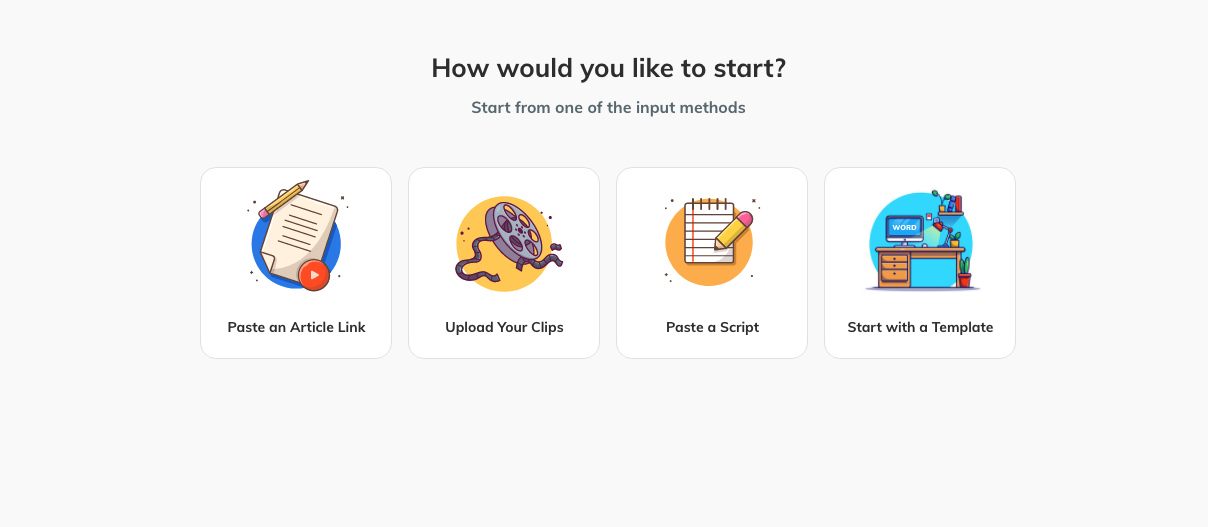The width and height of the screenshot is (1208, 527).
Task: Select the "Paste an Article Link" label
Action: click(296, 327)
